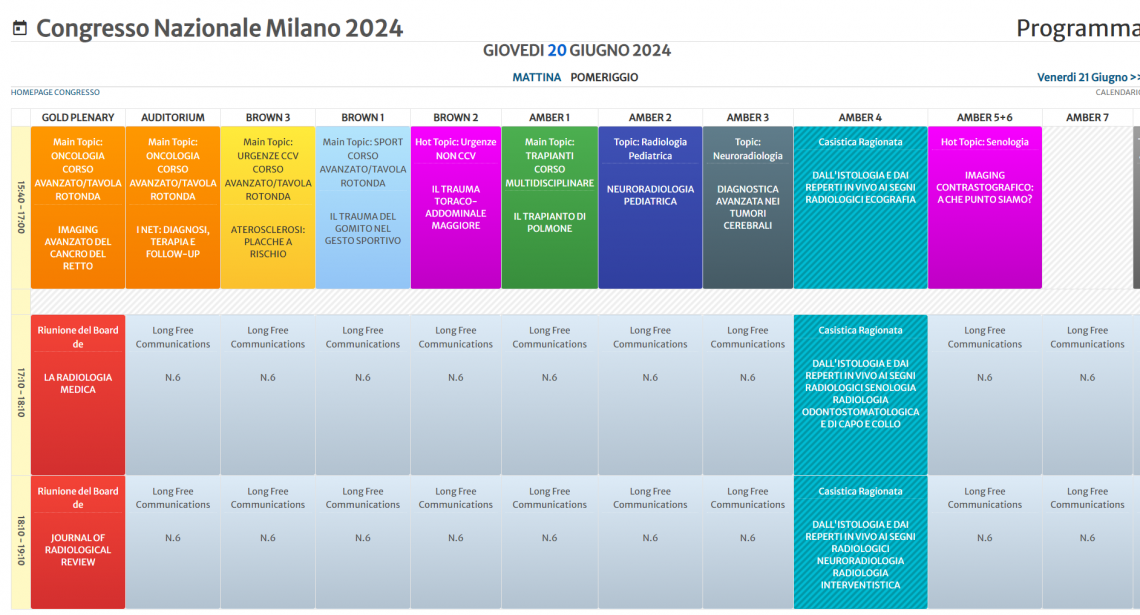Select the trapianto di polmone session
This screenshot has height=615, width=1140.
[x=549, y=222]
